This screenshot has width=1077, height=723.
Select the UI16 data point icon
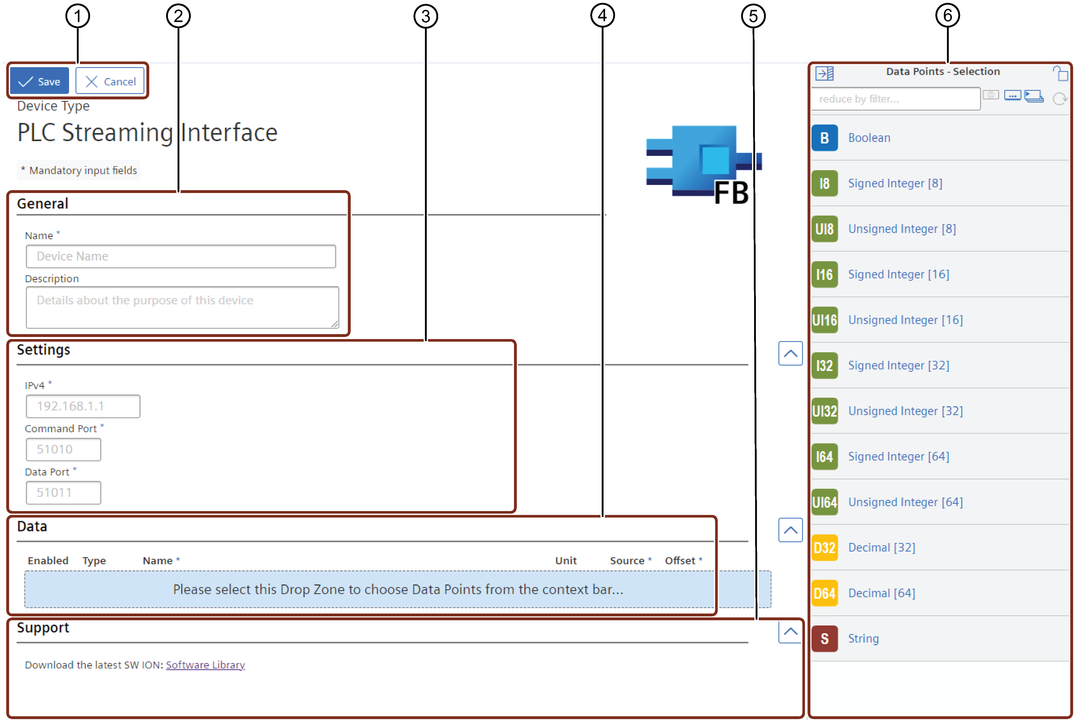point(824,320)
